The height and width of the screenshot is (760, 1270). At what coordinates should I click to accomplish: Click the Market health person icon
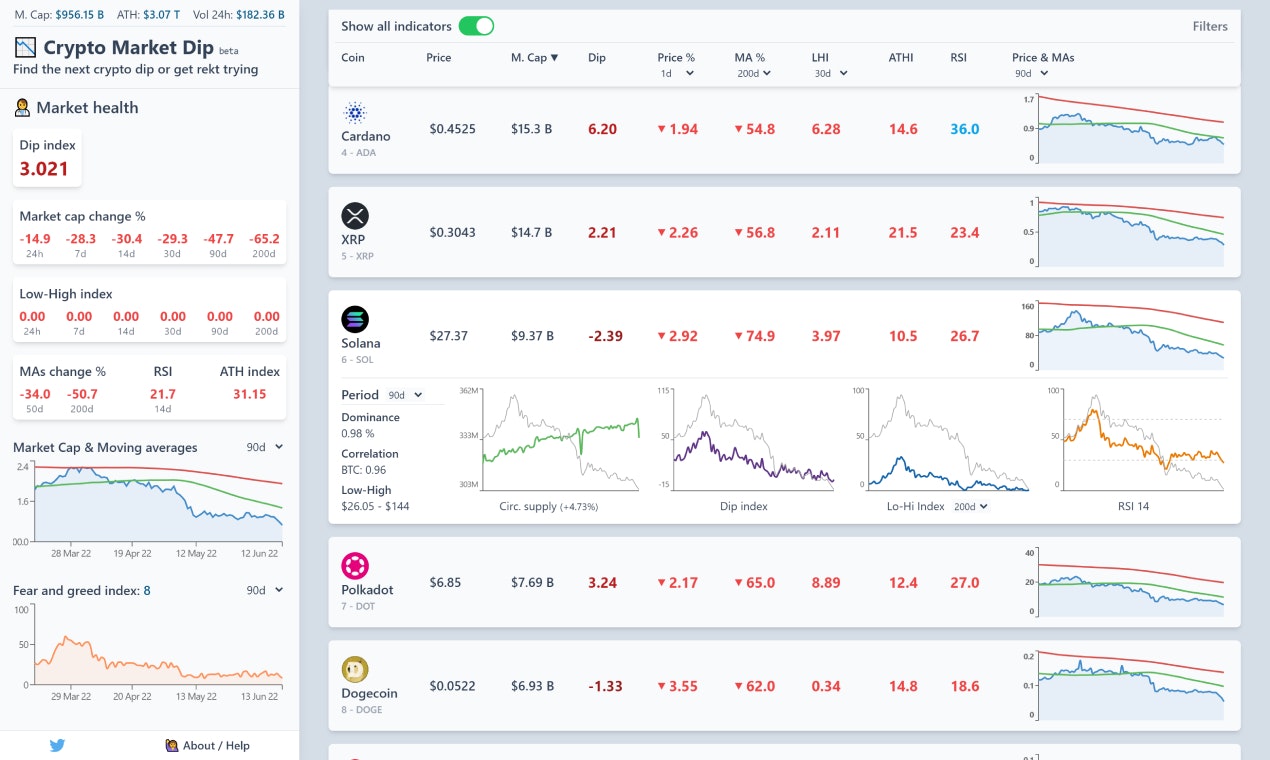(x=22, y=107)
